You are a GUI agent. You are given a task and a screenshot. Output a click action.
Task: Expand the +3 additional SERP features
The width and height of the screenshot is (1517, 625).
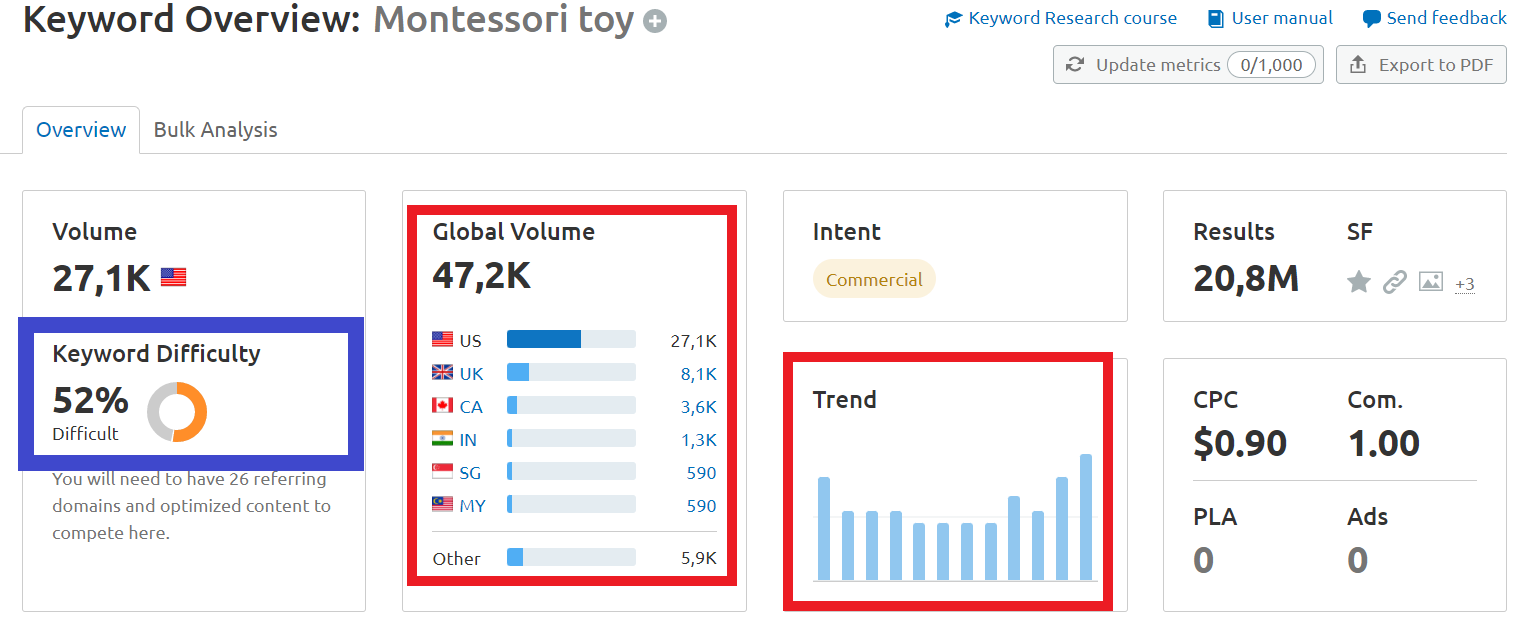click(1465, 284)
